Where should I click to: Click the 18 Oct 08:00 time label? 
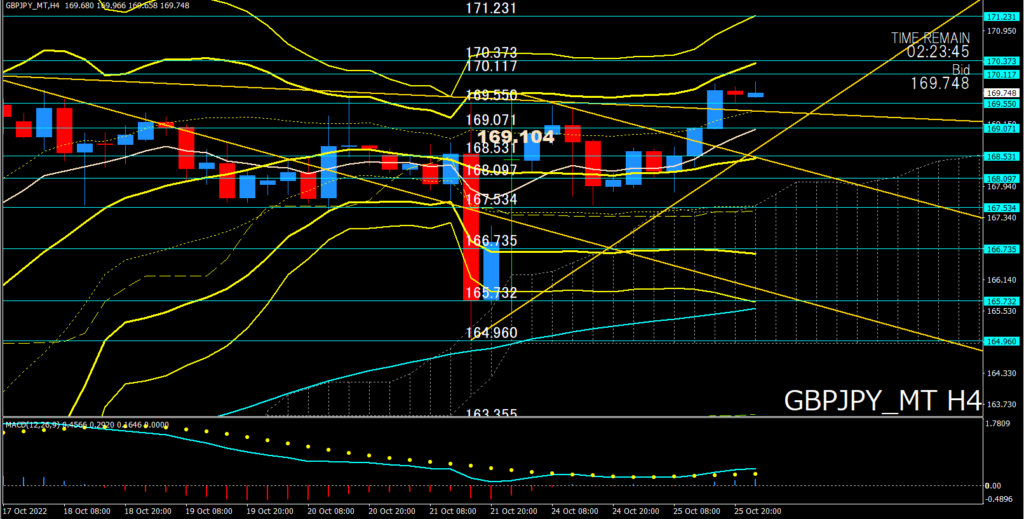tap(86, 511)
